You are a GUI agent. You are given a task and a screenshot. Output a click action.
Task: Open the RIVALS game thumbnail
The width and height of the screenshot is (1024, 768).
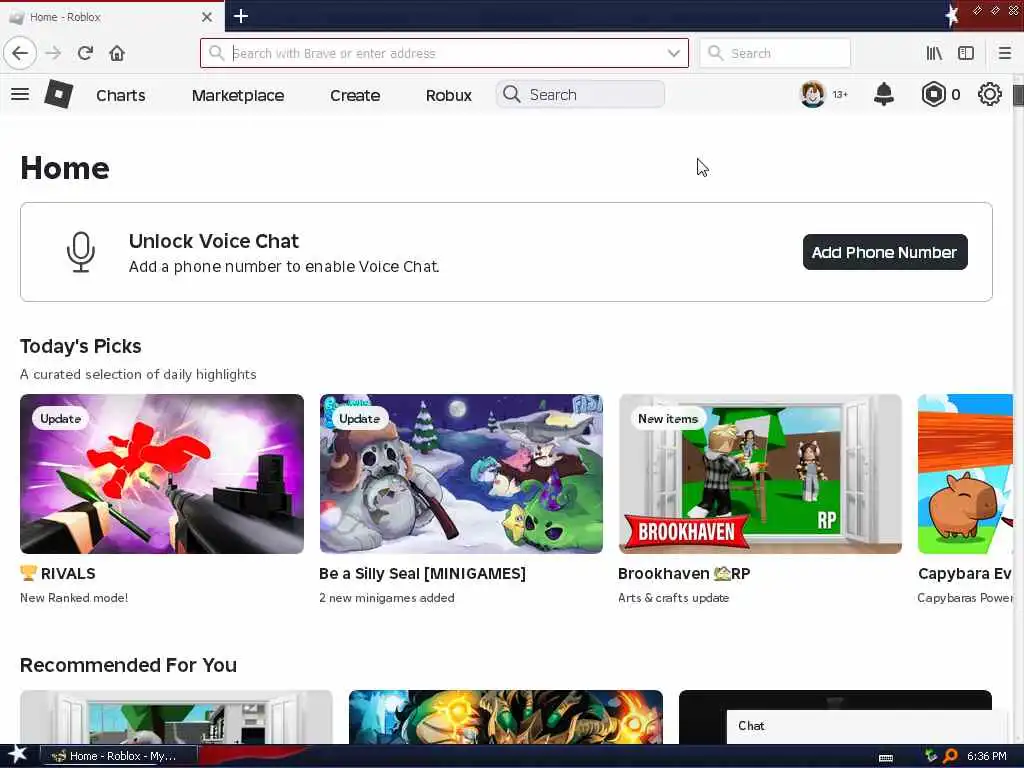[162, 474]
